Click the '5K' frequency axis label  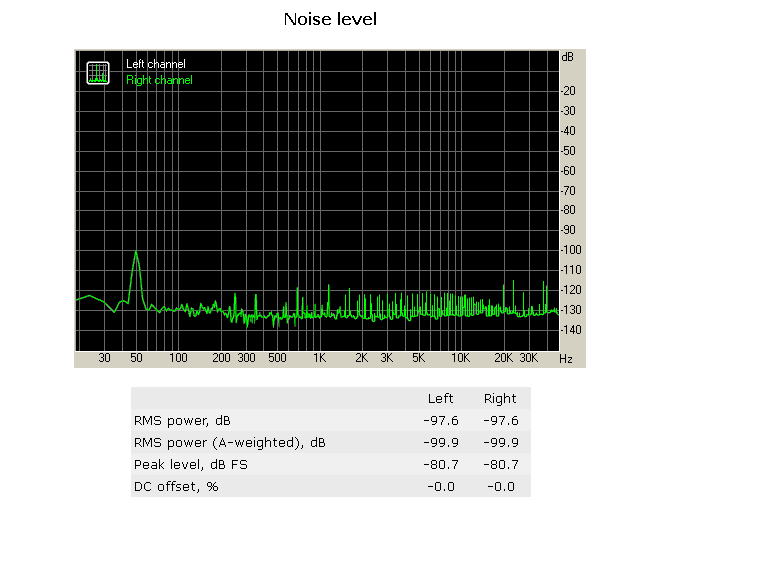tap(418, 358)
